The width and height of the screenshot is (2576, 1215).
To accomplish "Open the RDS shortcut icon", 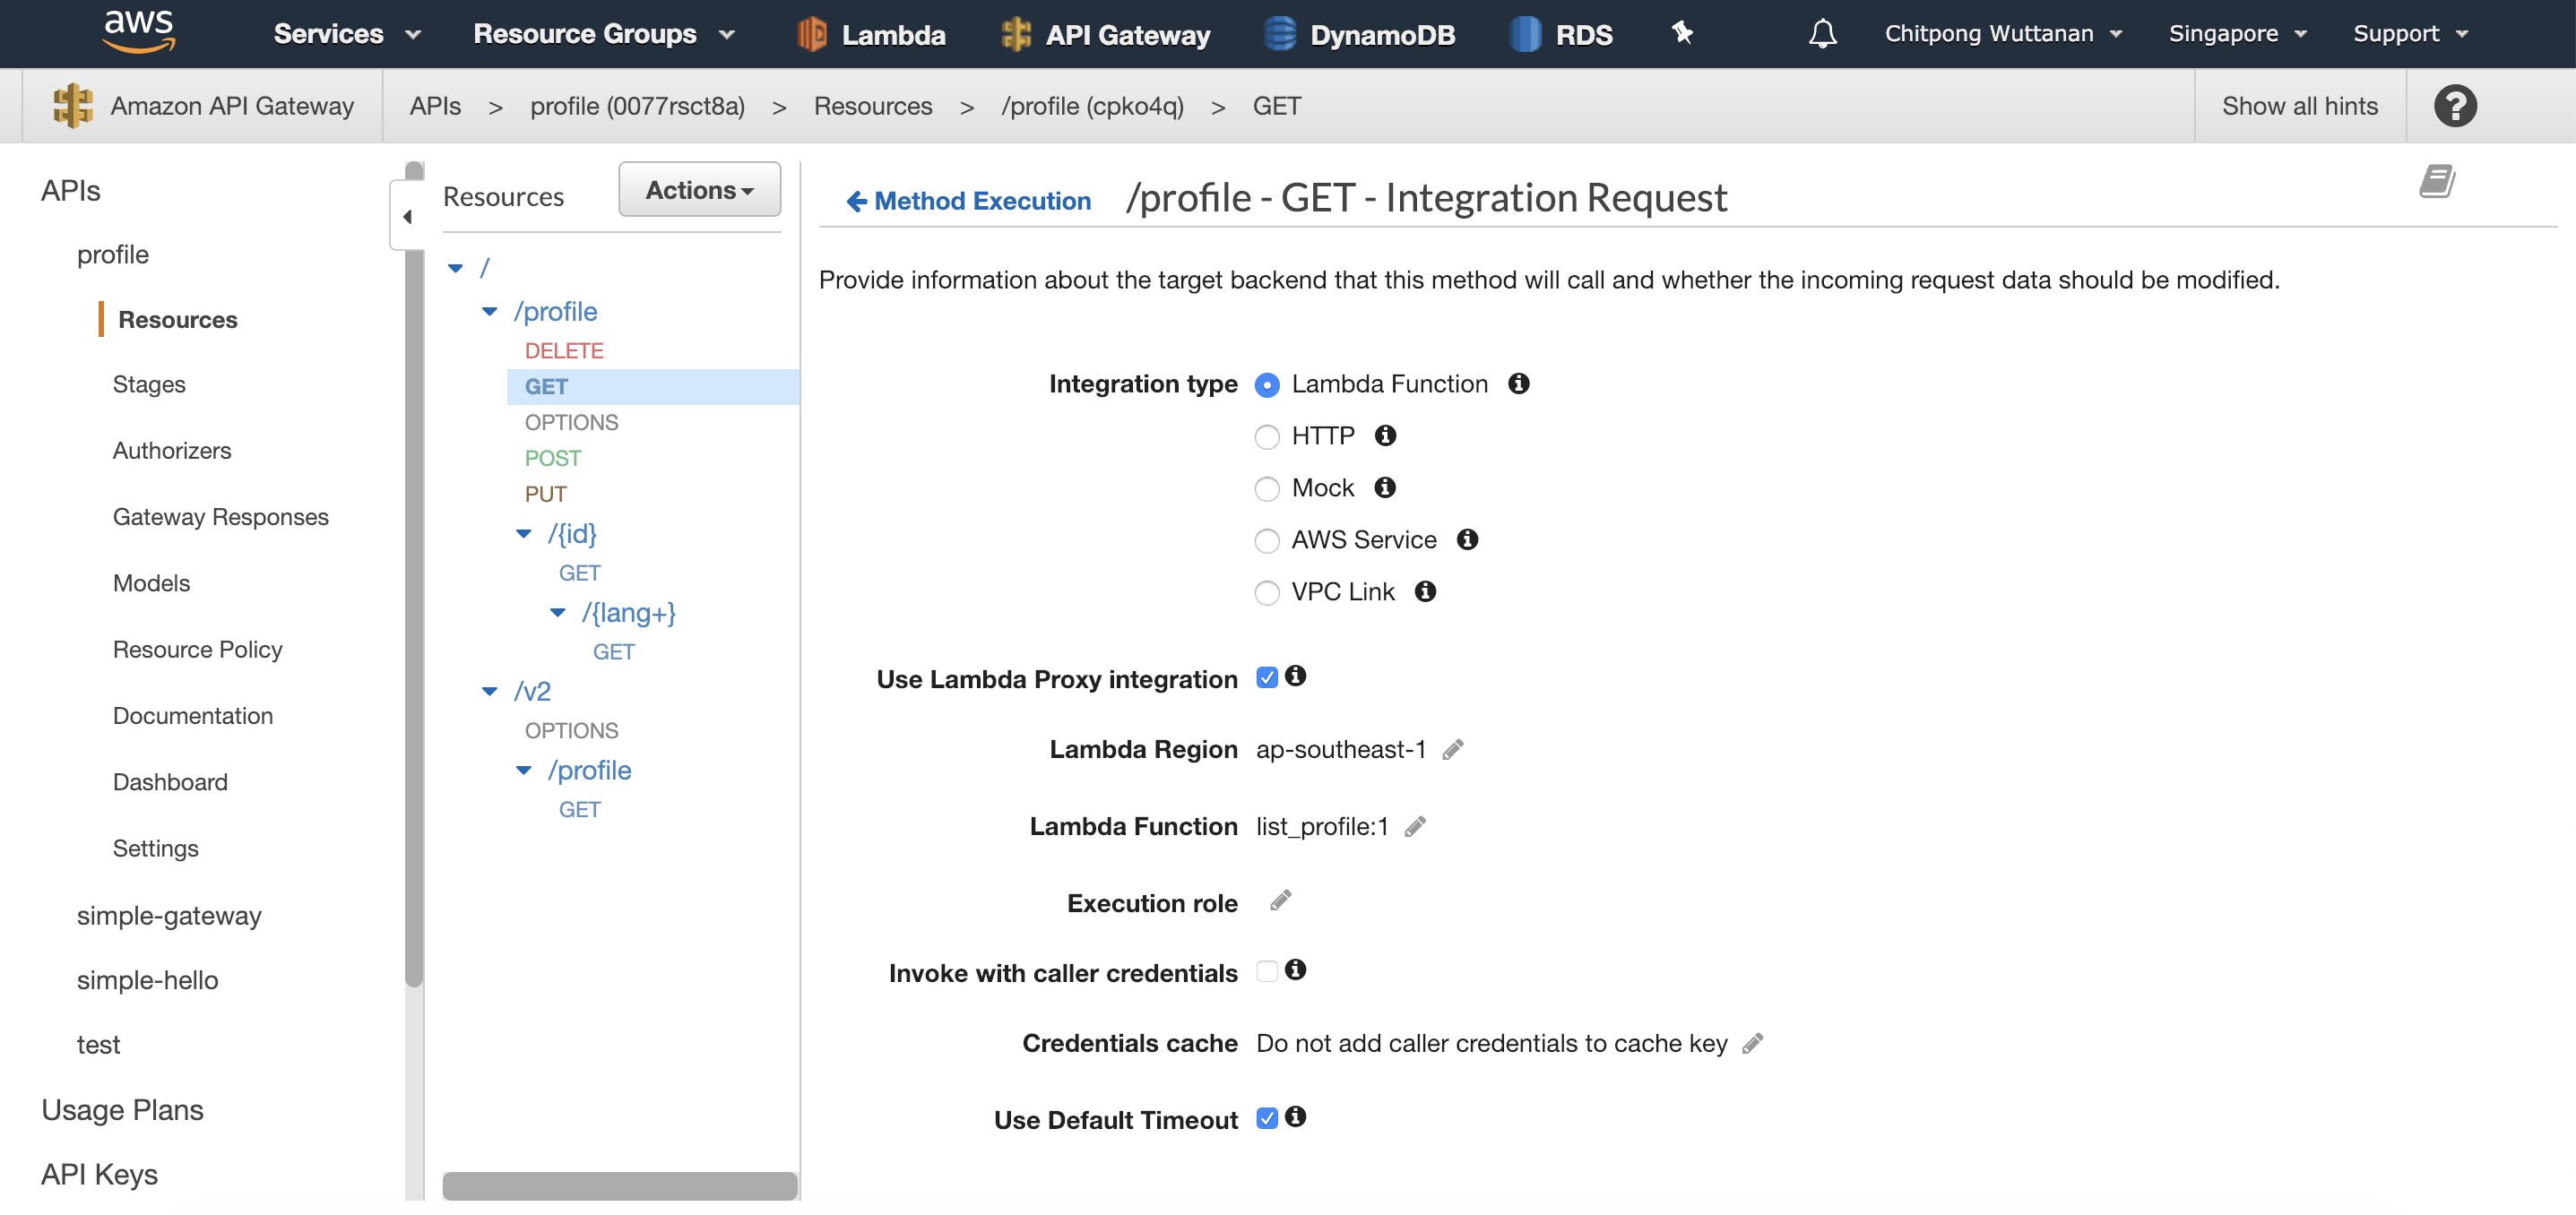I will (1524, 34).
